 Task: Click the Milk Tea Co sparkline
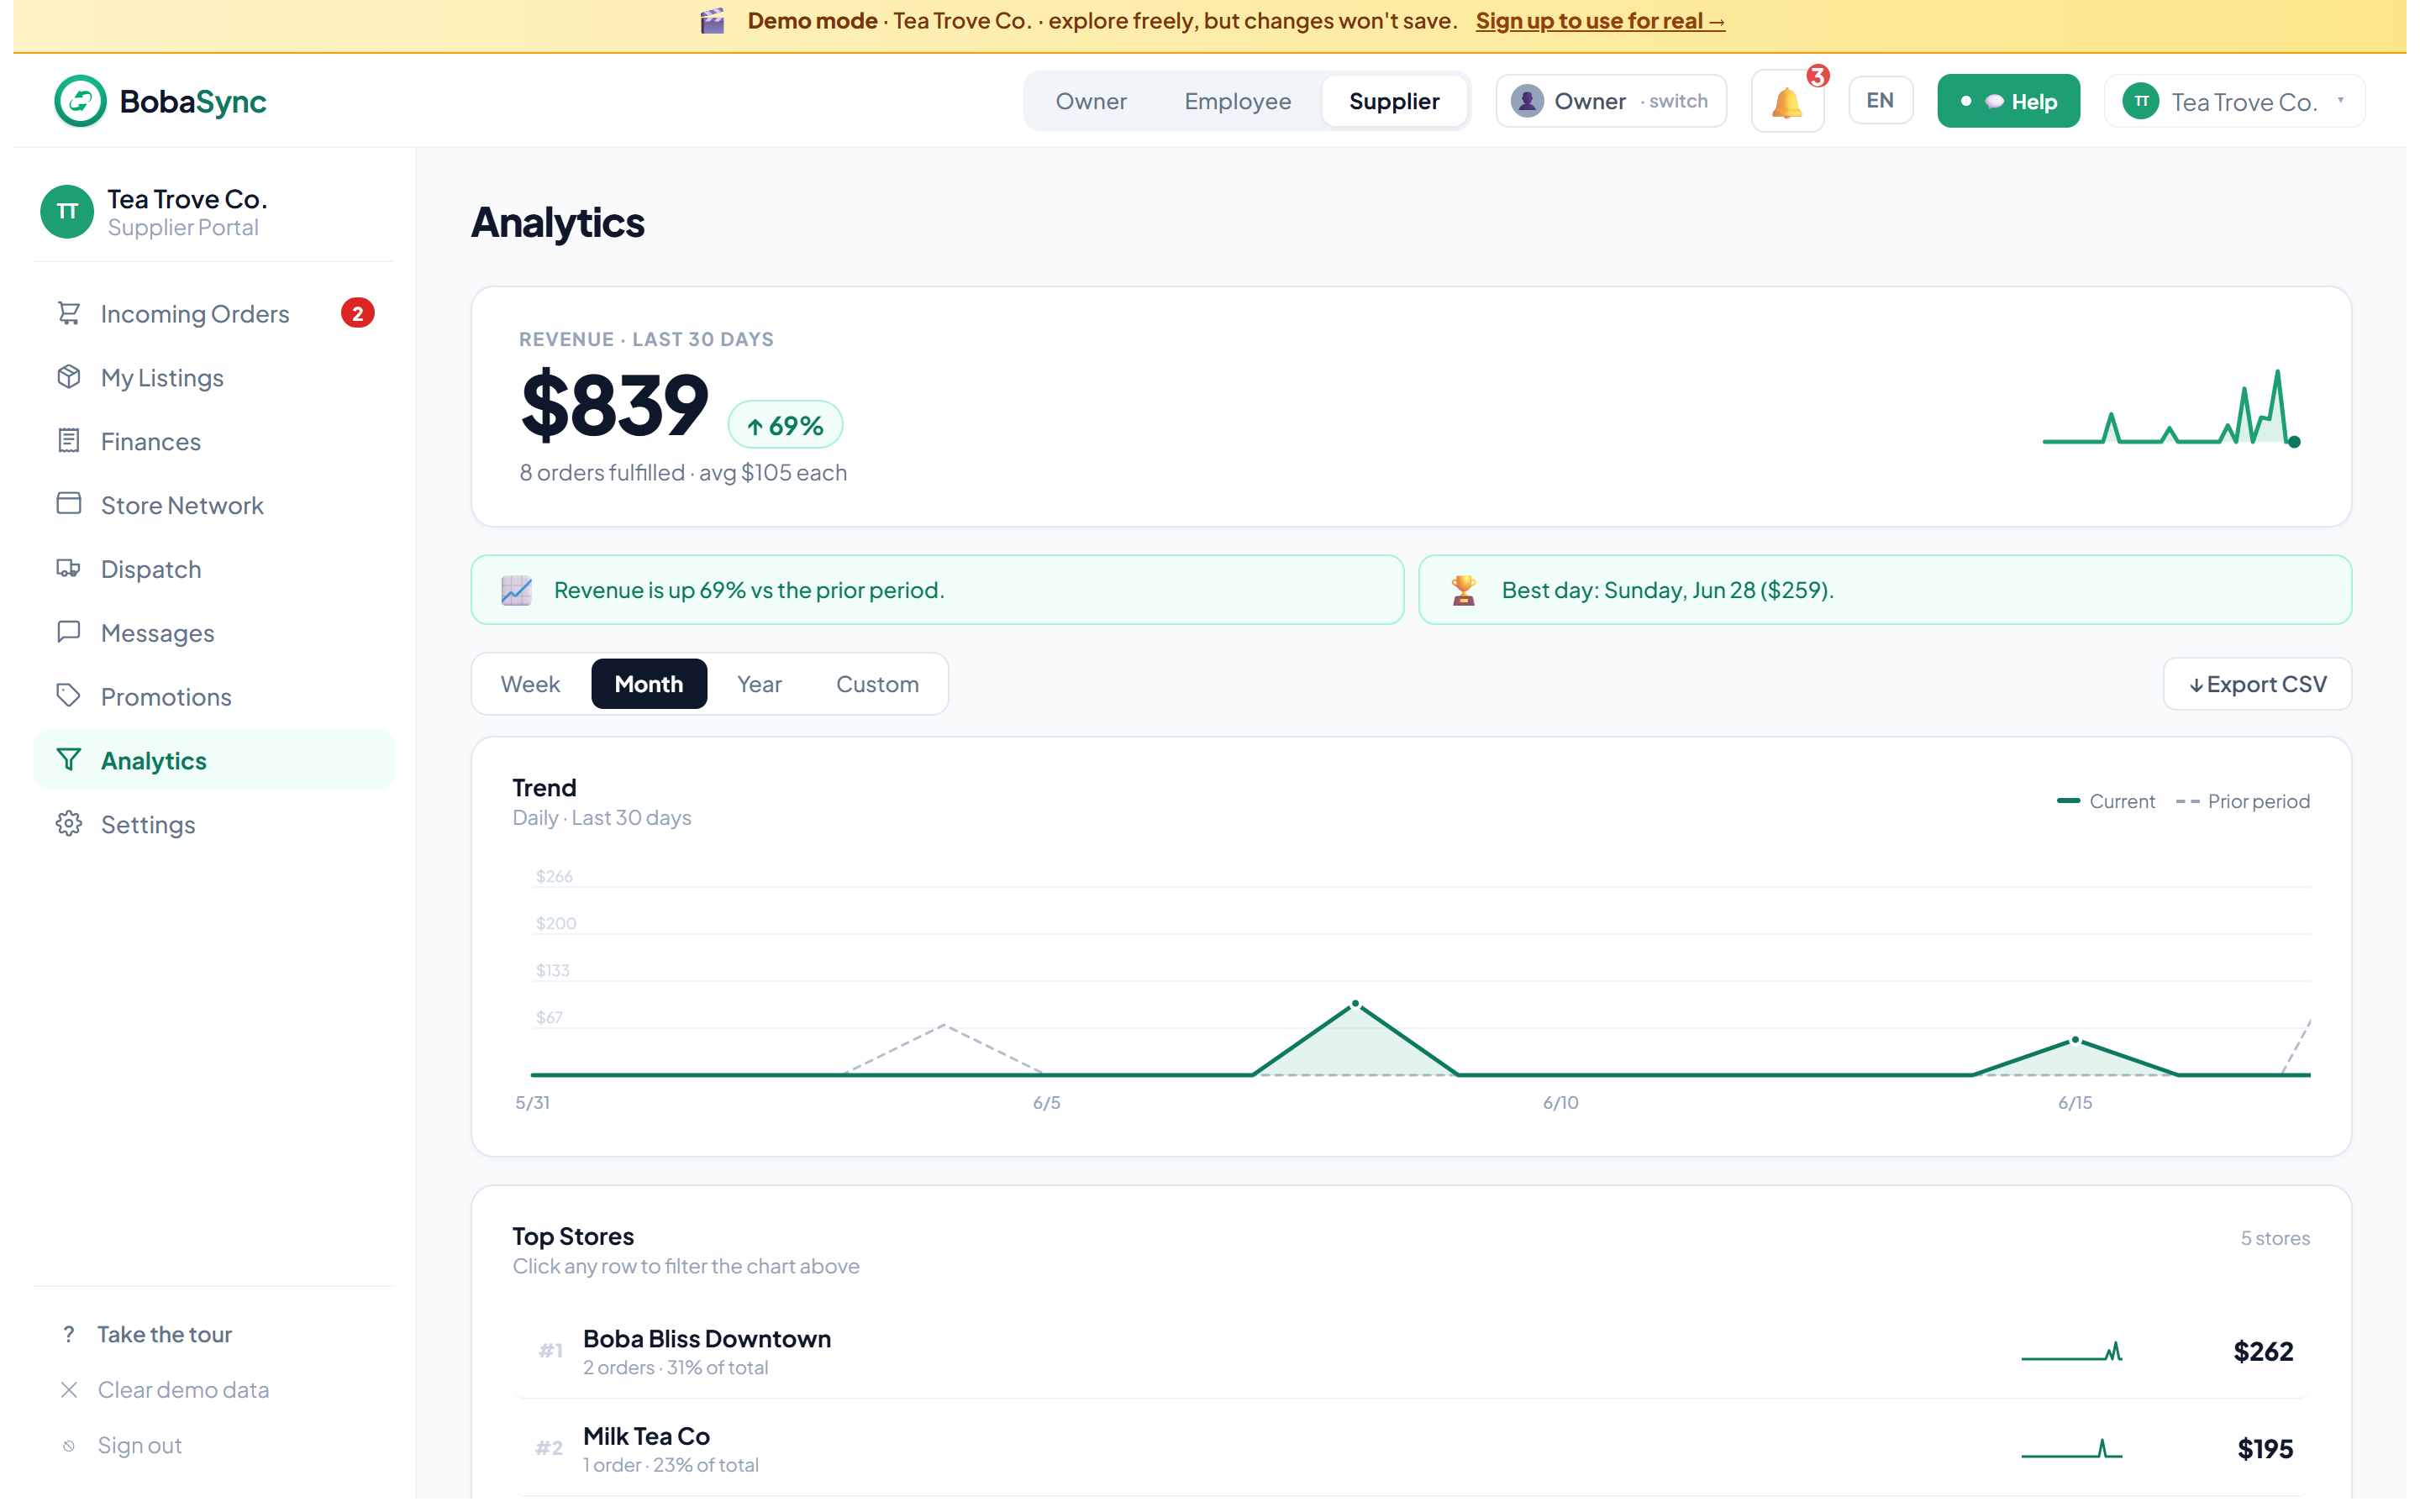tap(2072, 1449)
